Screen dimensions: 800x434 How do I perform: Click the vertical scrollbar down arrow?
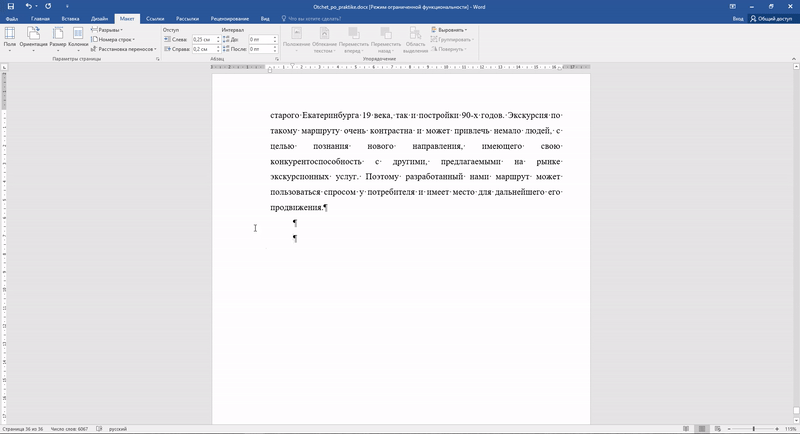coord(796,421)
